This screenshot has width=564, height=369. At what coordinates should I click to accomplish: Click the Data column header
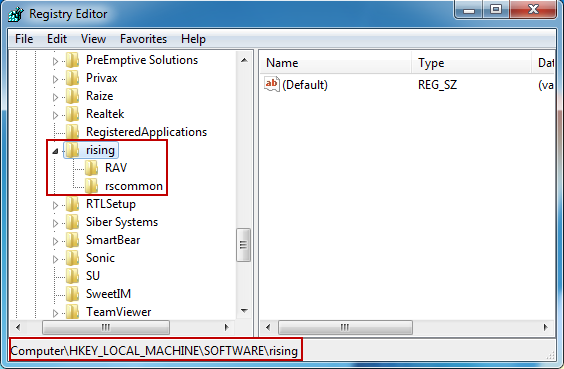pyautogui.click(x=543, y=63)
